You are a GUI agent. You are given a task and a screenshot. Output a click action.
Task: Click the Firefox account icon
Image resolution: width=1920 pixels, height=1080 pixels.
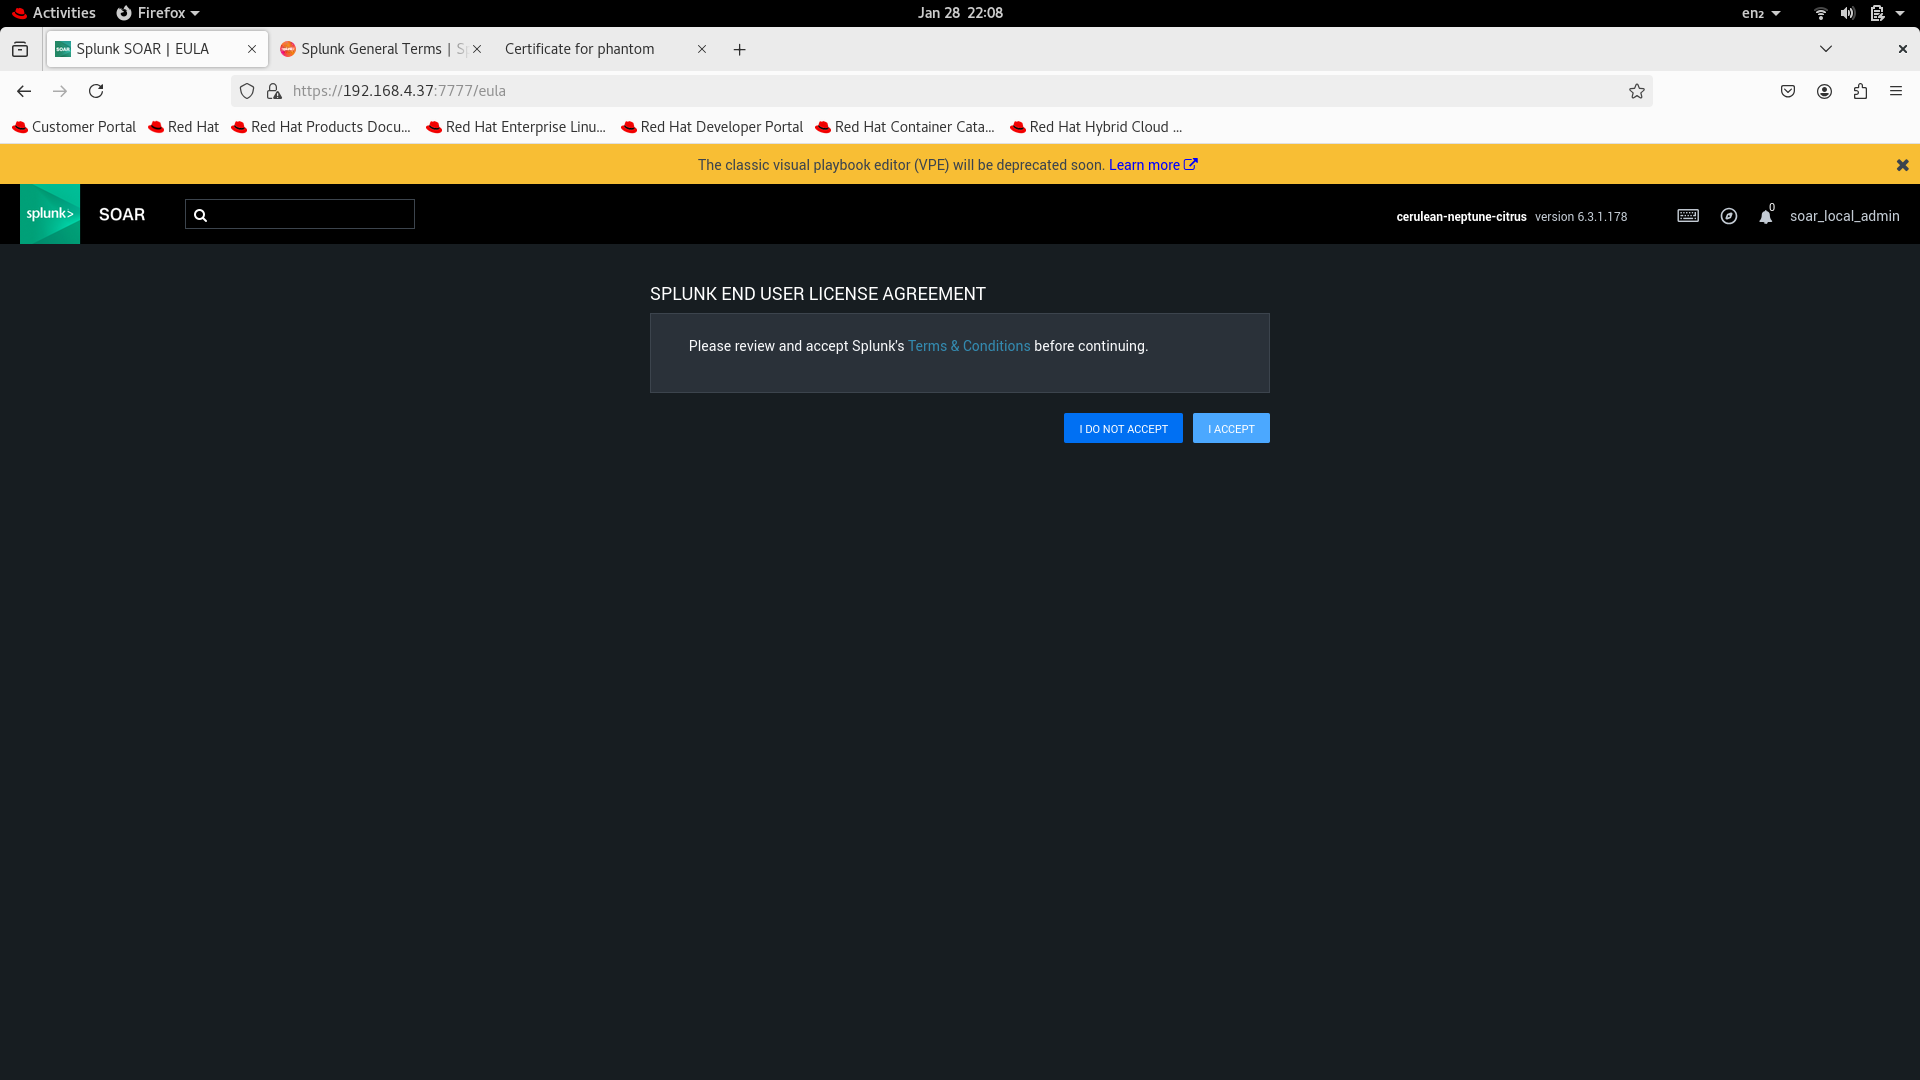tap(1824, 91)
